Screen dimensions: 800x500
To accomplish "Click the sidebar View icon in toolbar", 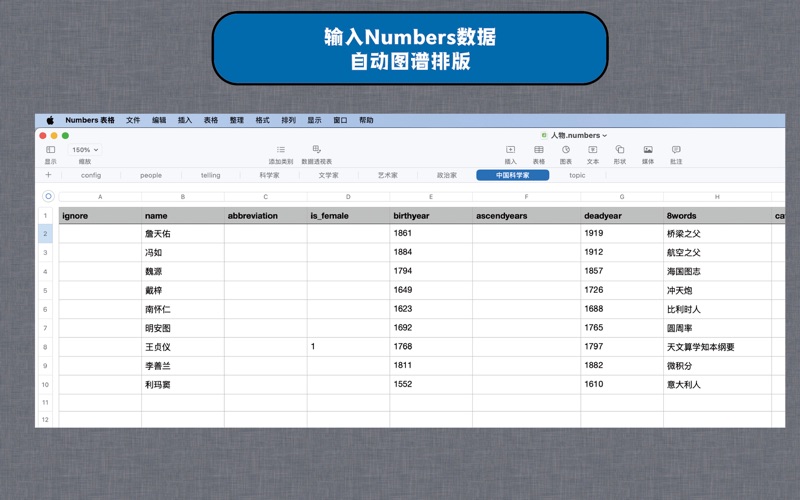I will [51, 149].
